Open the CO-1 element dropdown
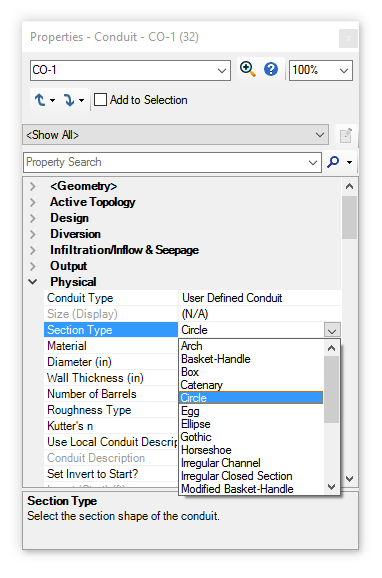Screen dimensions: 382x578 pyautogui.click(x=222, y=70)
